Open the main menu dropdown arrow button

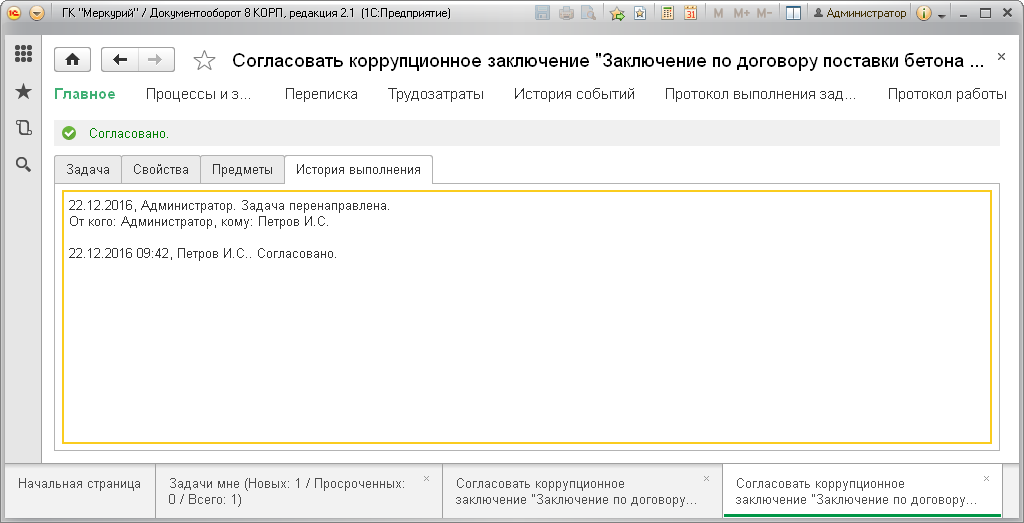point(37,13)
